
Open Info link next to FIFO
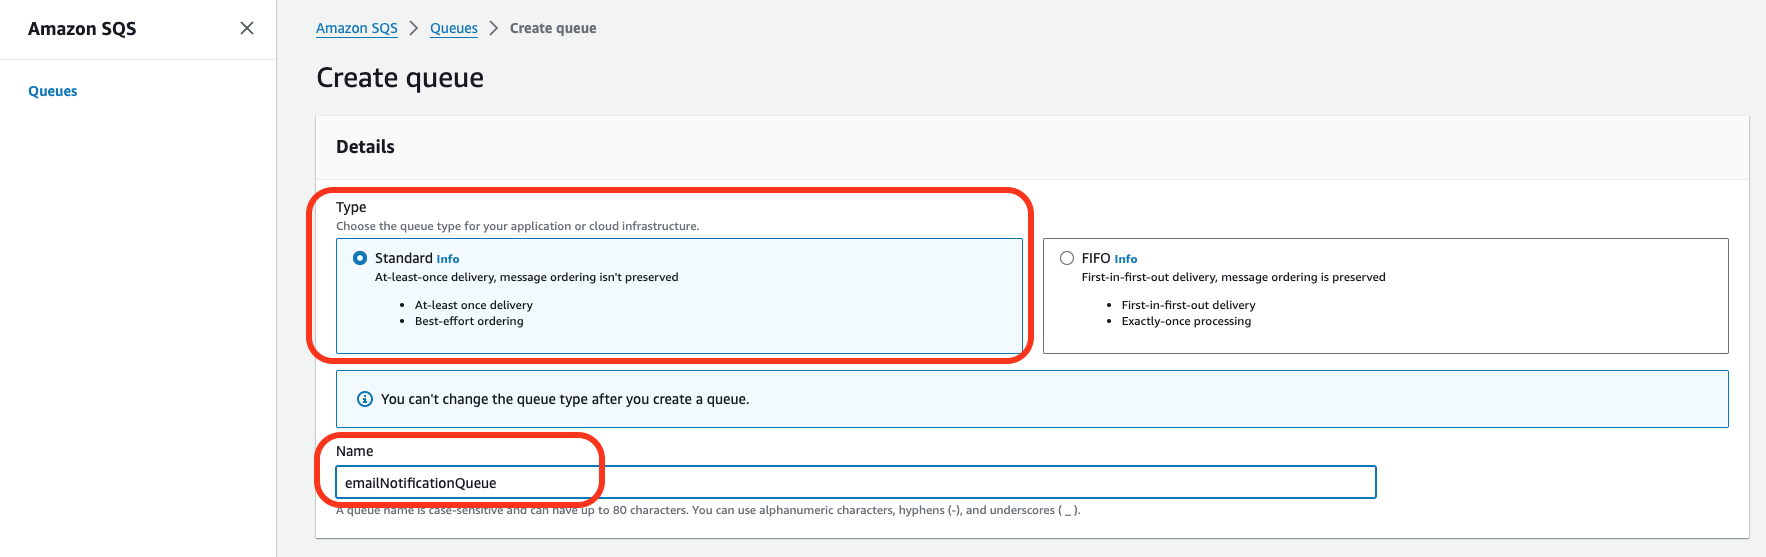[x=1126, y=259]
